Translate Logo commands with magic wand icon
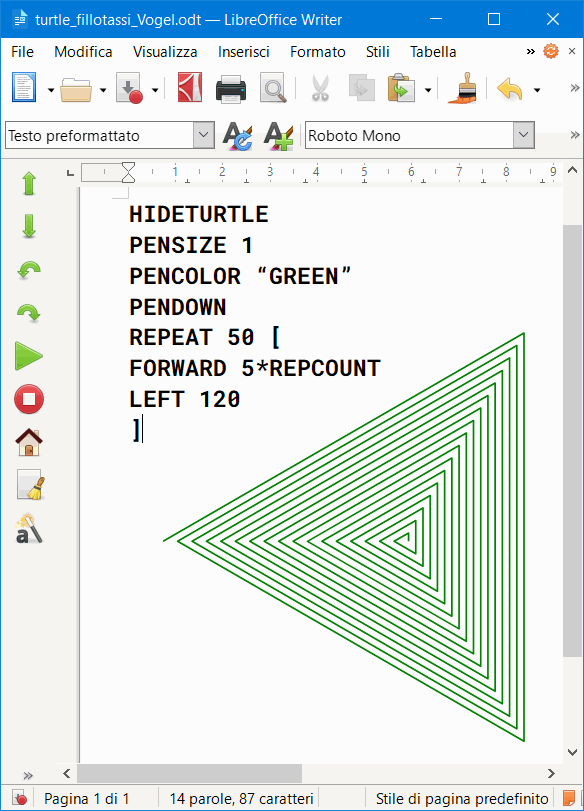 click(x=28, y=529)
